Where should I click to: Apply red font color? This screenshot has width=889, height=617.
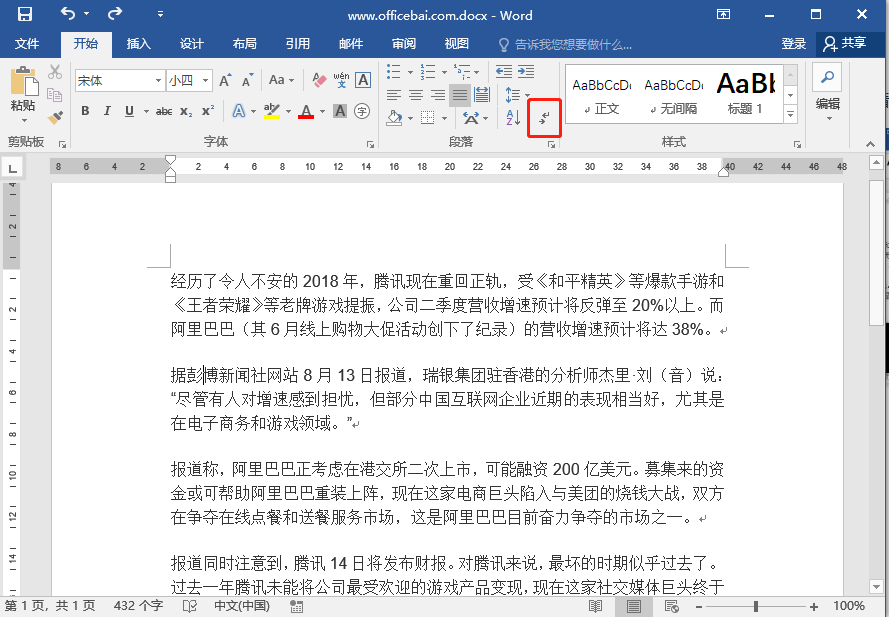point(306,111)
